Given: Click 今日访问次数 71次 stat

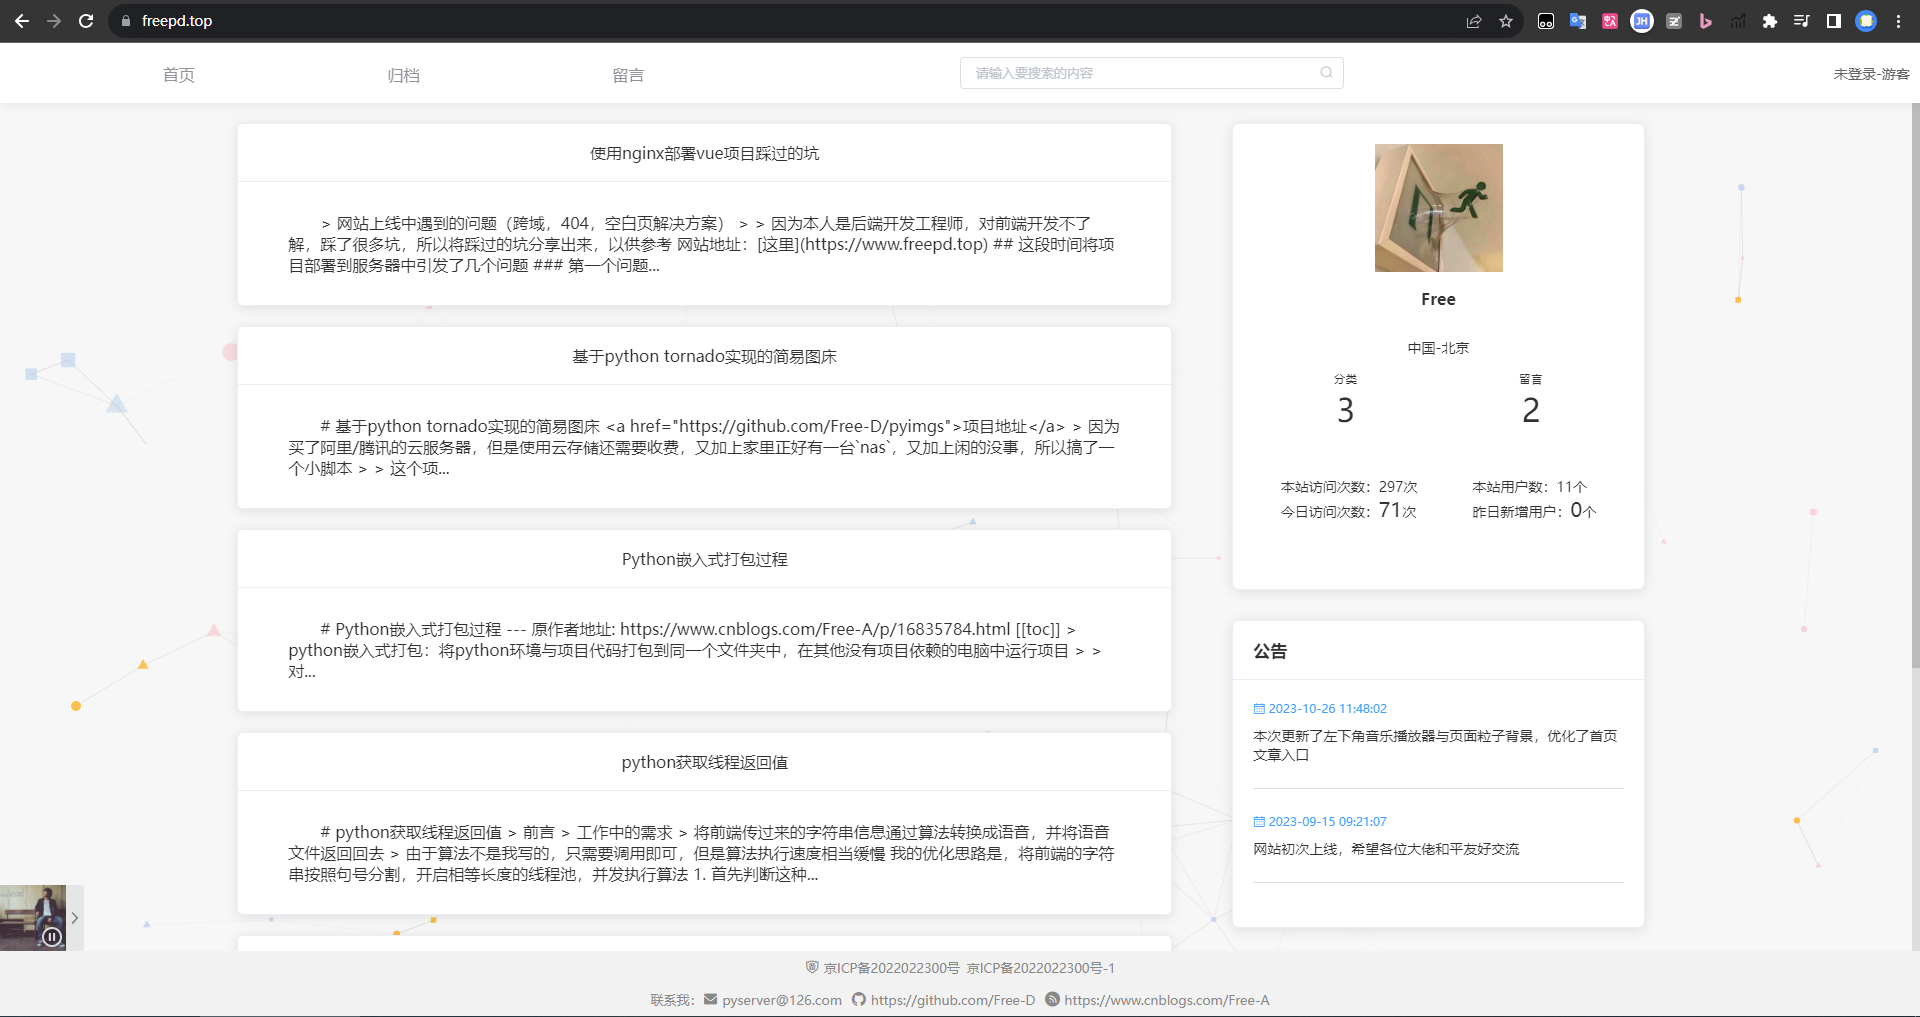Looking at the screenshot, I should tap(1348, 511).
